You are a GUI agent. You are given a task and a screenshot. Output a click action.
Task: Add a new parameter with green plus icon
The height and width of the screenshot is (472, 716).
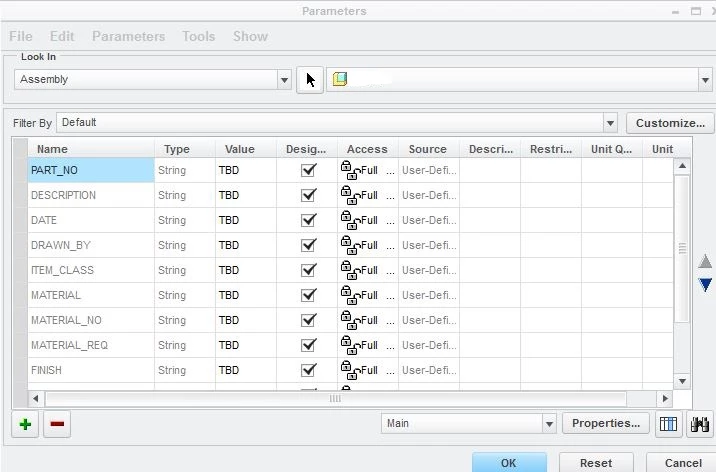pyautogui.click(x=26, y=424)
